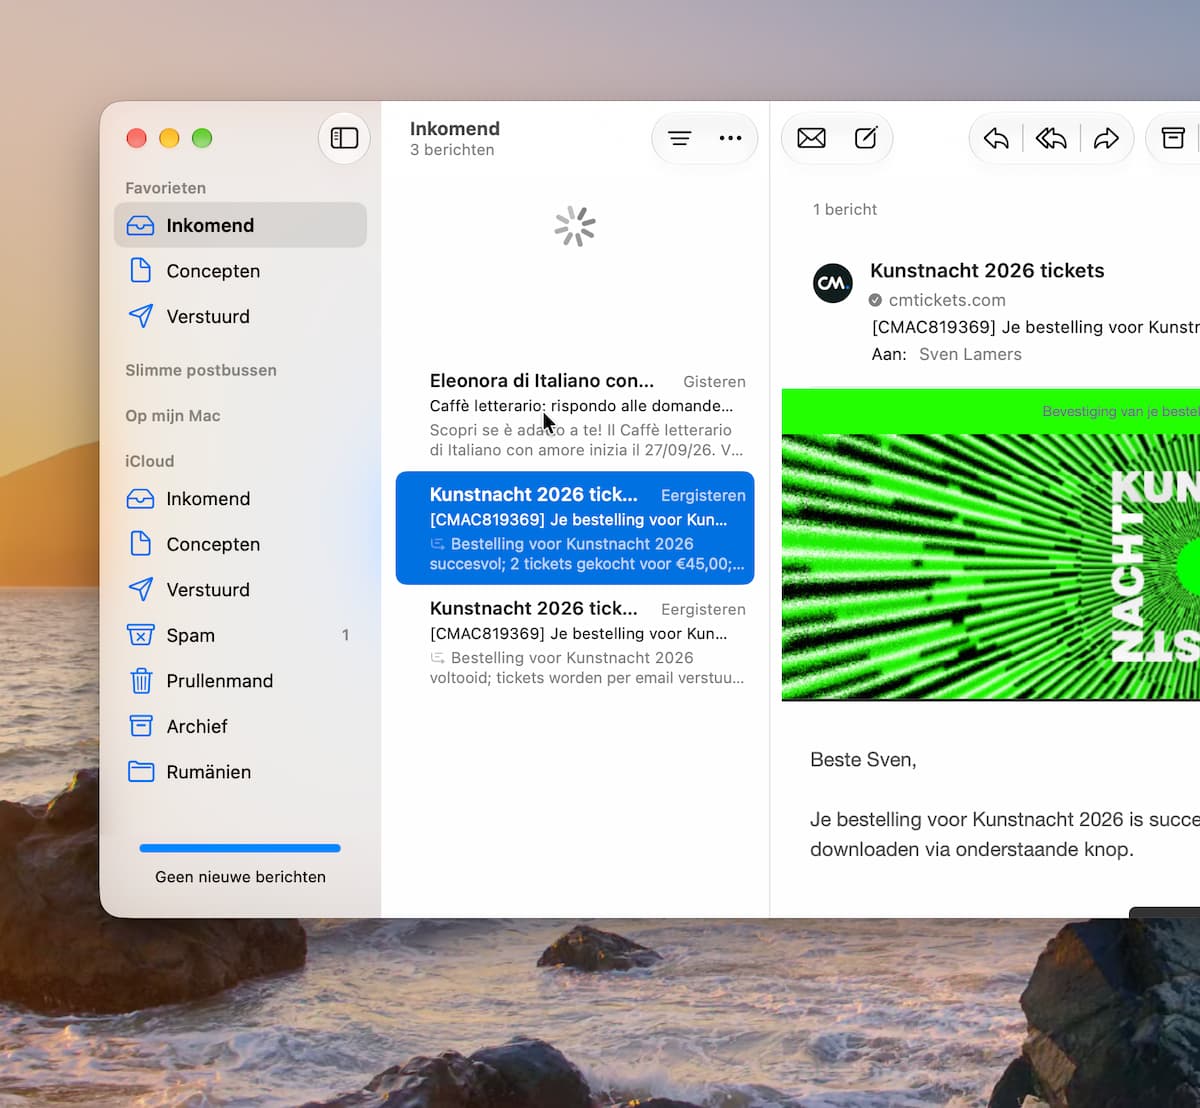Collapse the iCloud section header
The height and width of the screenshot is (1108, 1200).
[150, 461]
